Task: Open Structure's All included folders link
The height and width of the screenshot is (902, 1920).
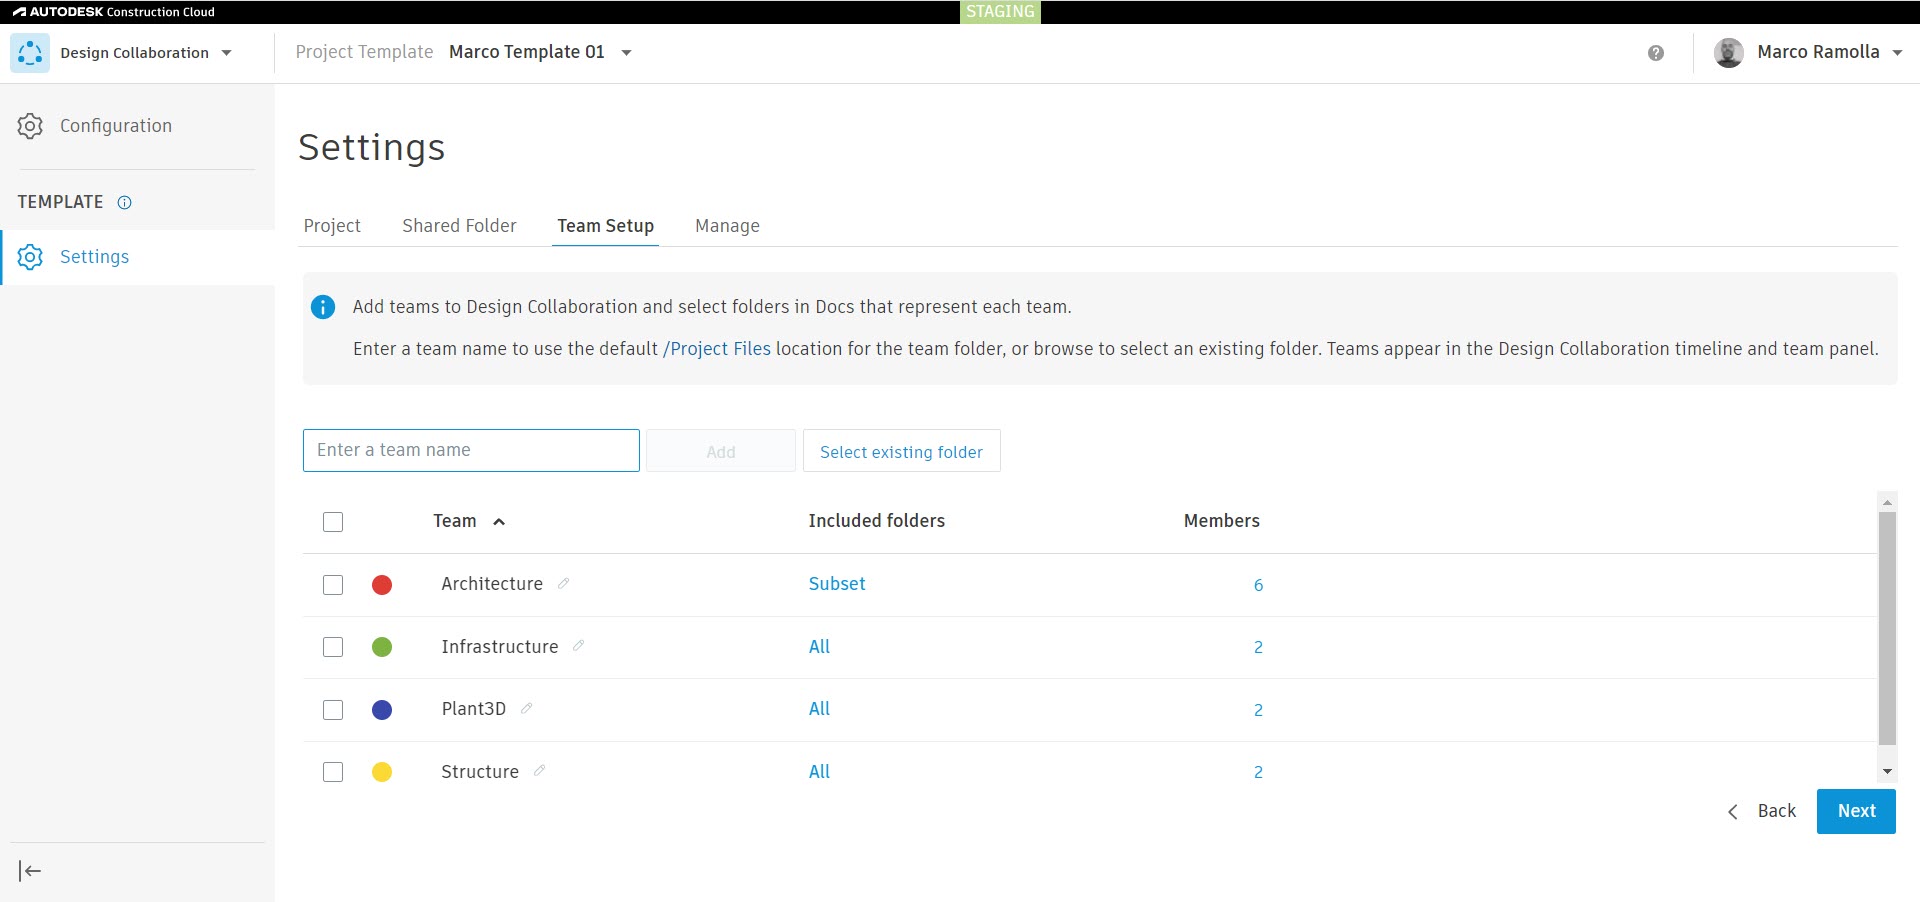Action: [x=819, y=772]
